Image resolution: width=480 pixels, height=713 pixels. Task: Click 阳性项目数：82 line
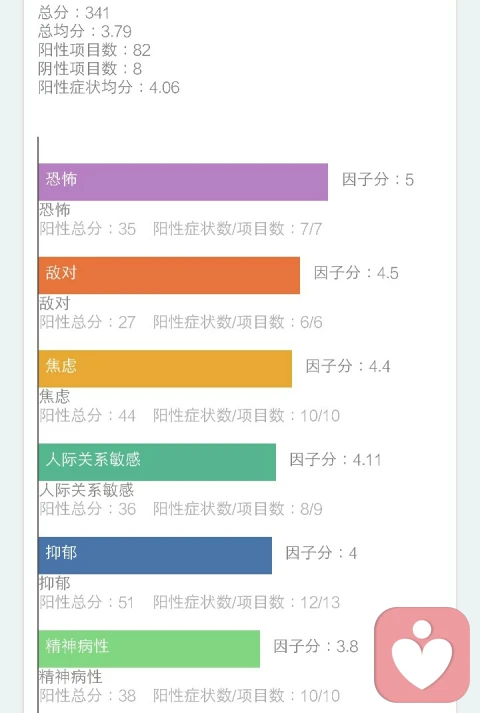point(95,50)
